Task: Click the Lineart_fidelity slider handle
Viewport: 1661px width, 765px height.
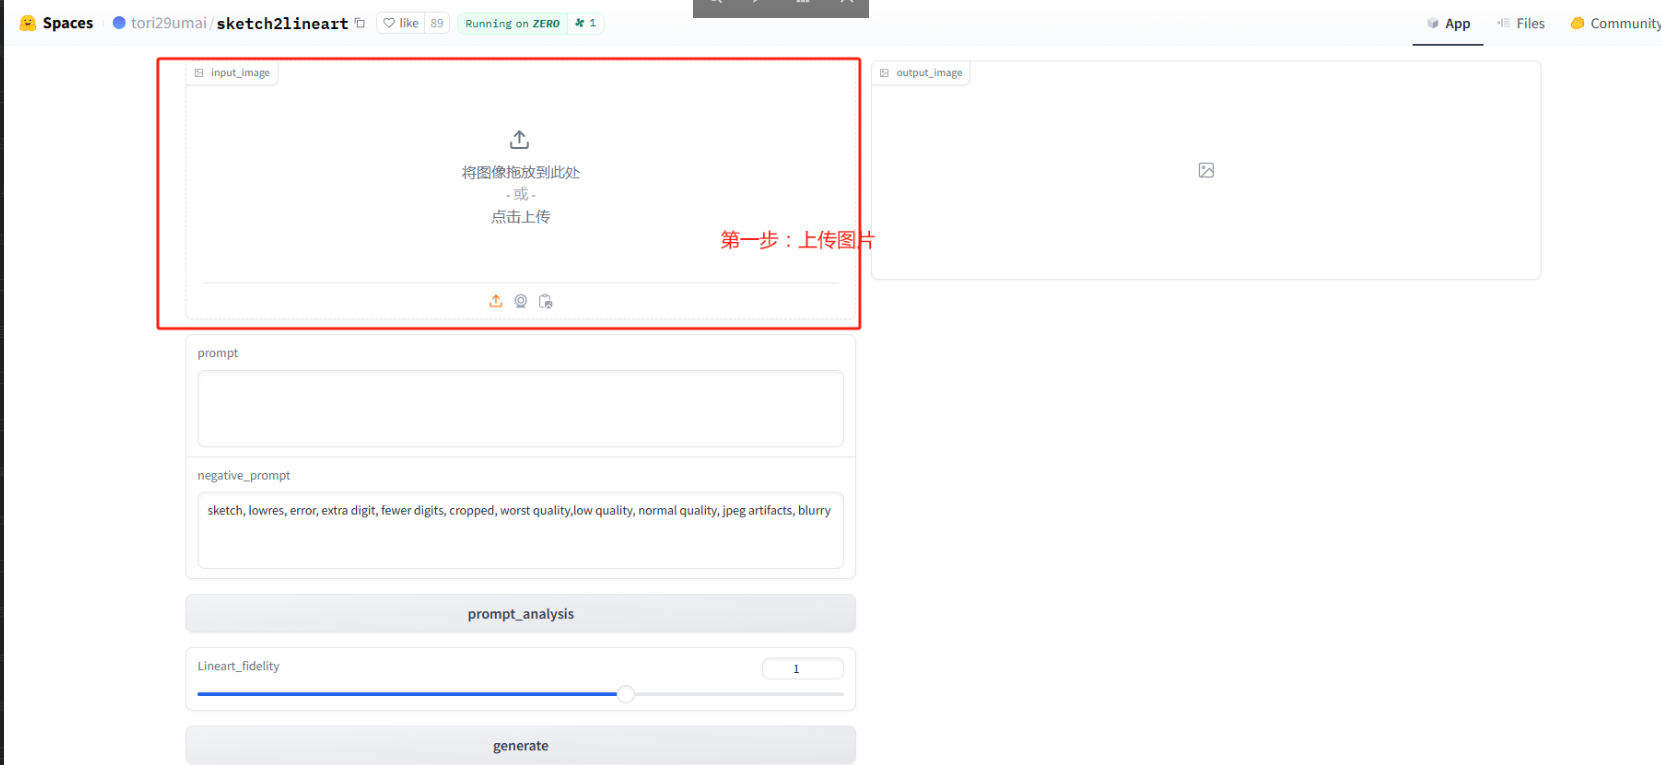Action: (626, 694)
